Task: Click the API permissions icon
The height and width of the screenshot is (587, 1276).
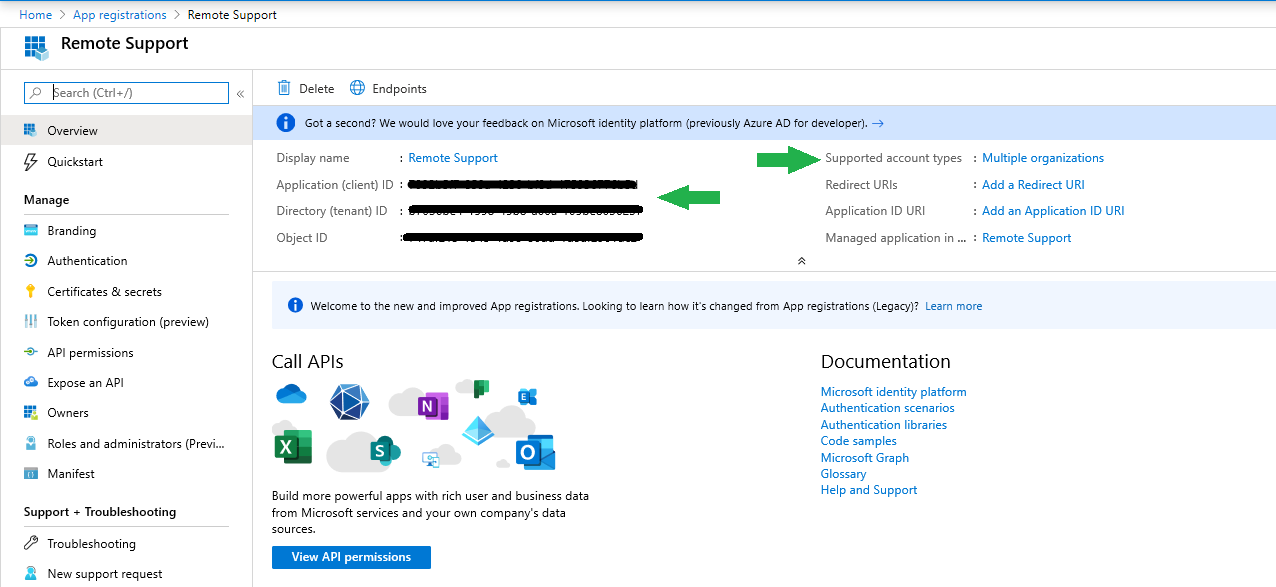Action: point(30,353)
